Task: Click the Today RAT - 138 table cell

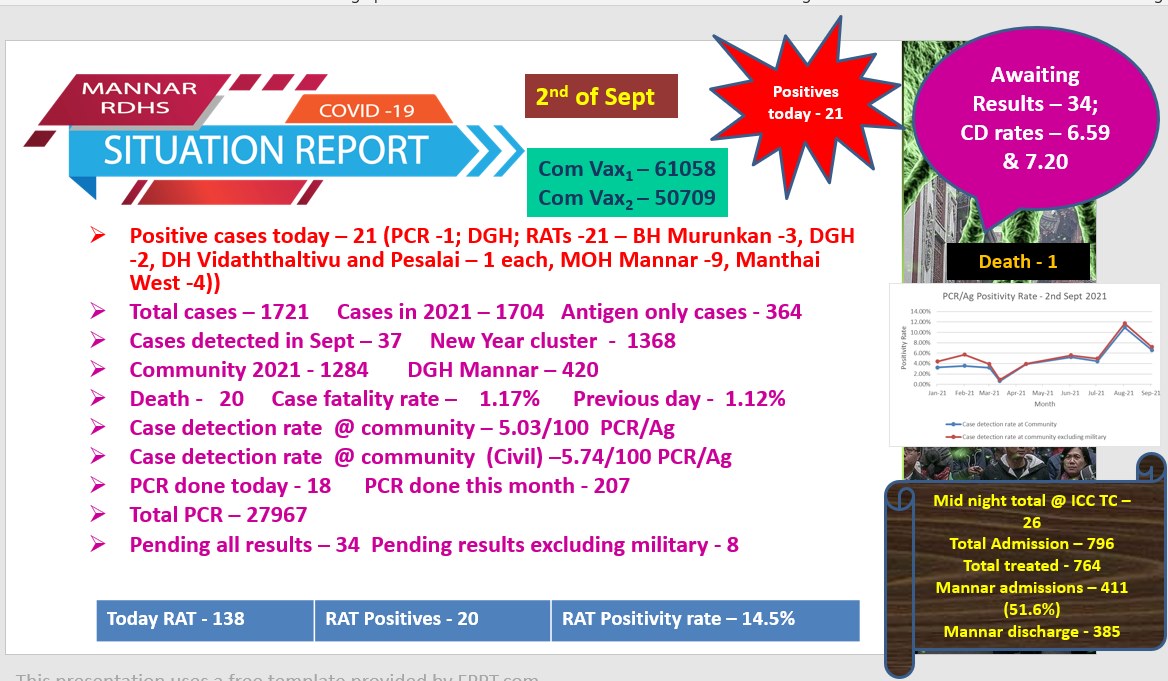Action: pyautogui.click(x=205, y=620)
